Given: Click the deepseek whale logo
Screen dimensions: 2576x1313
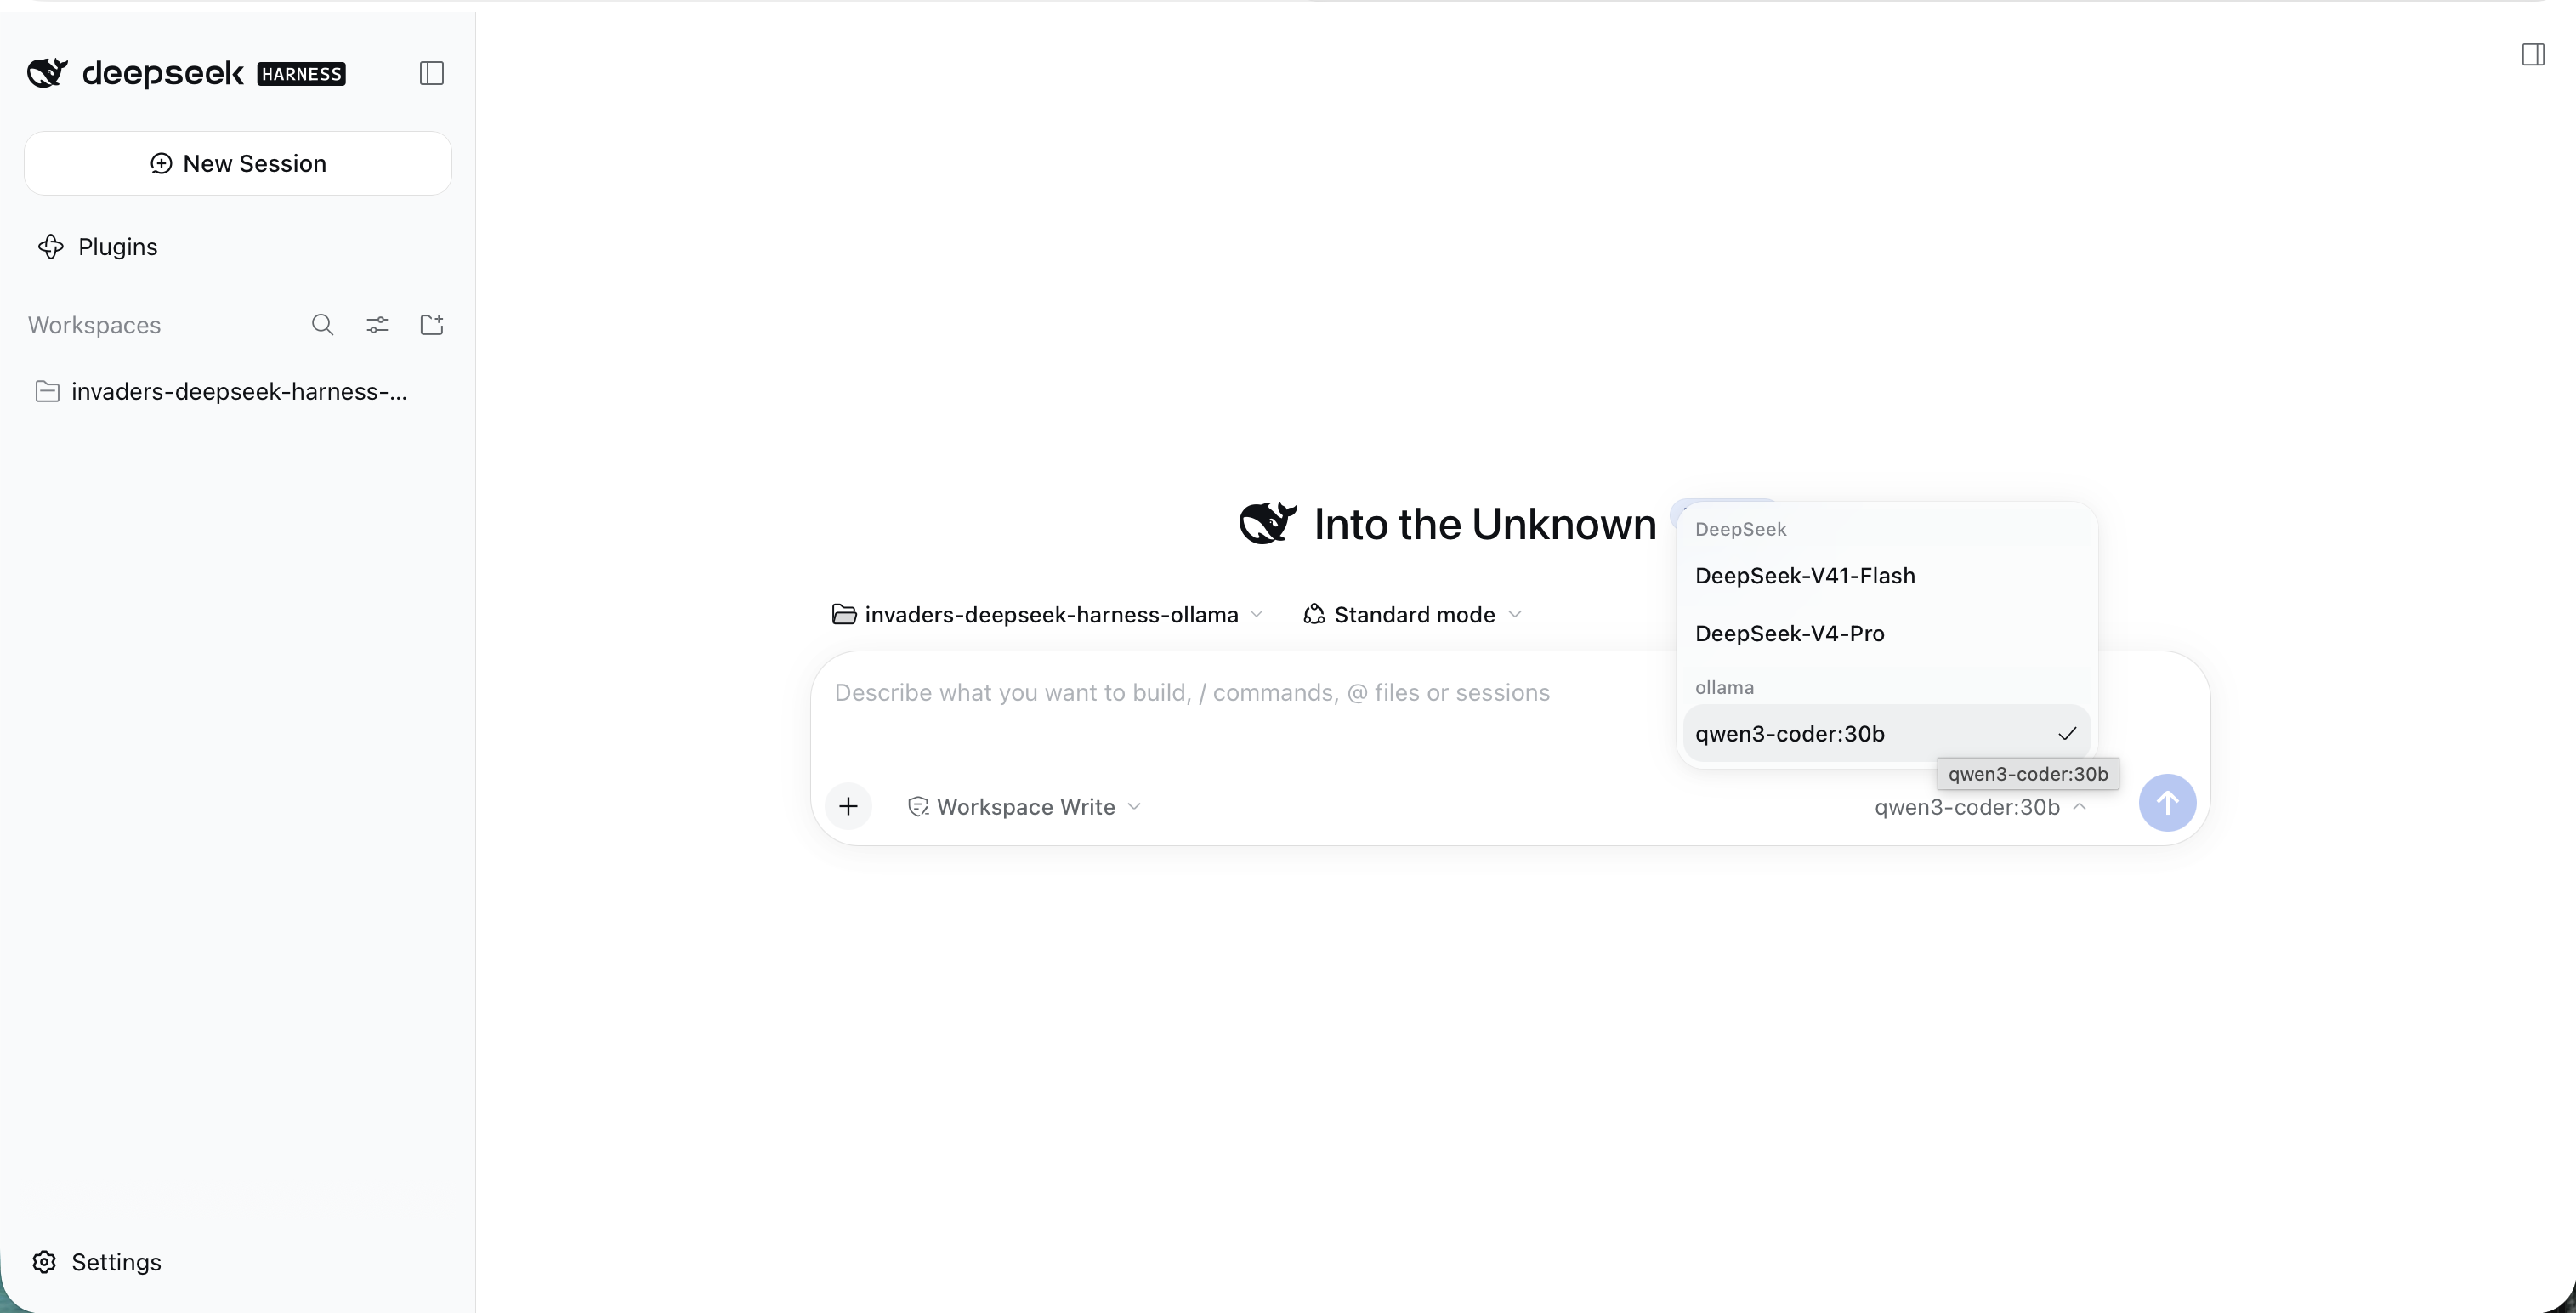Looking at the screenshot, I should click(47, 73).
